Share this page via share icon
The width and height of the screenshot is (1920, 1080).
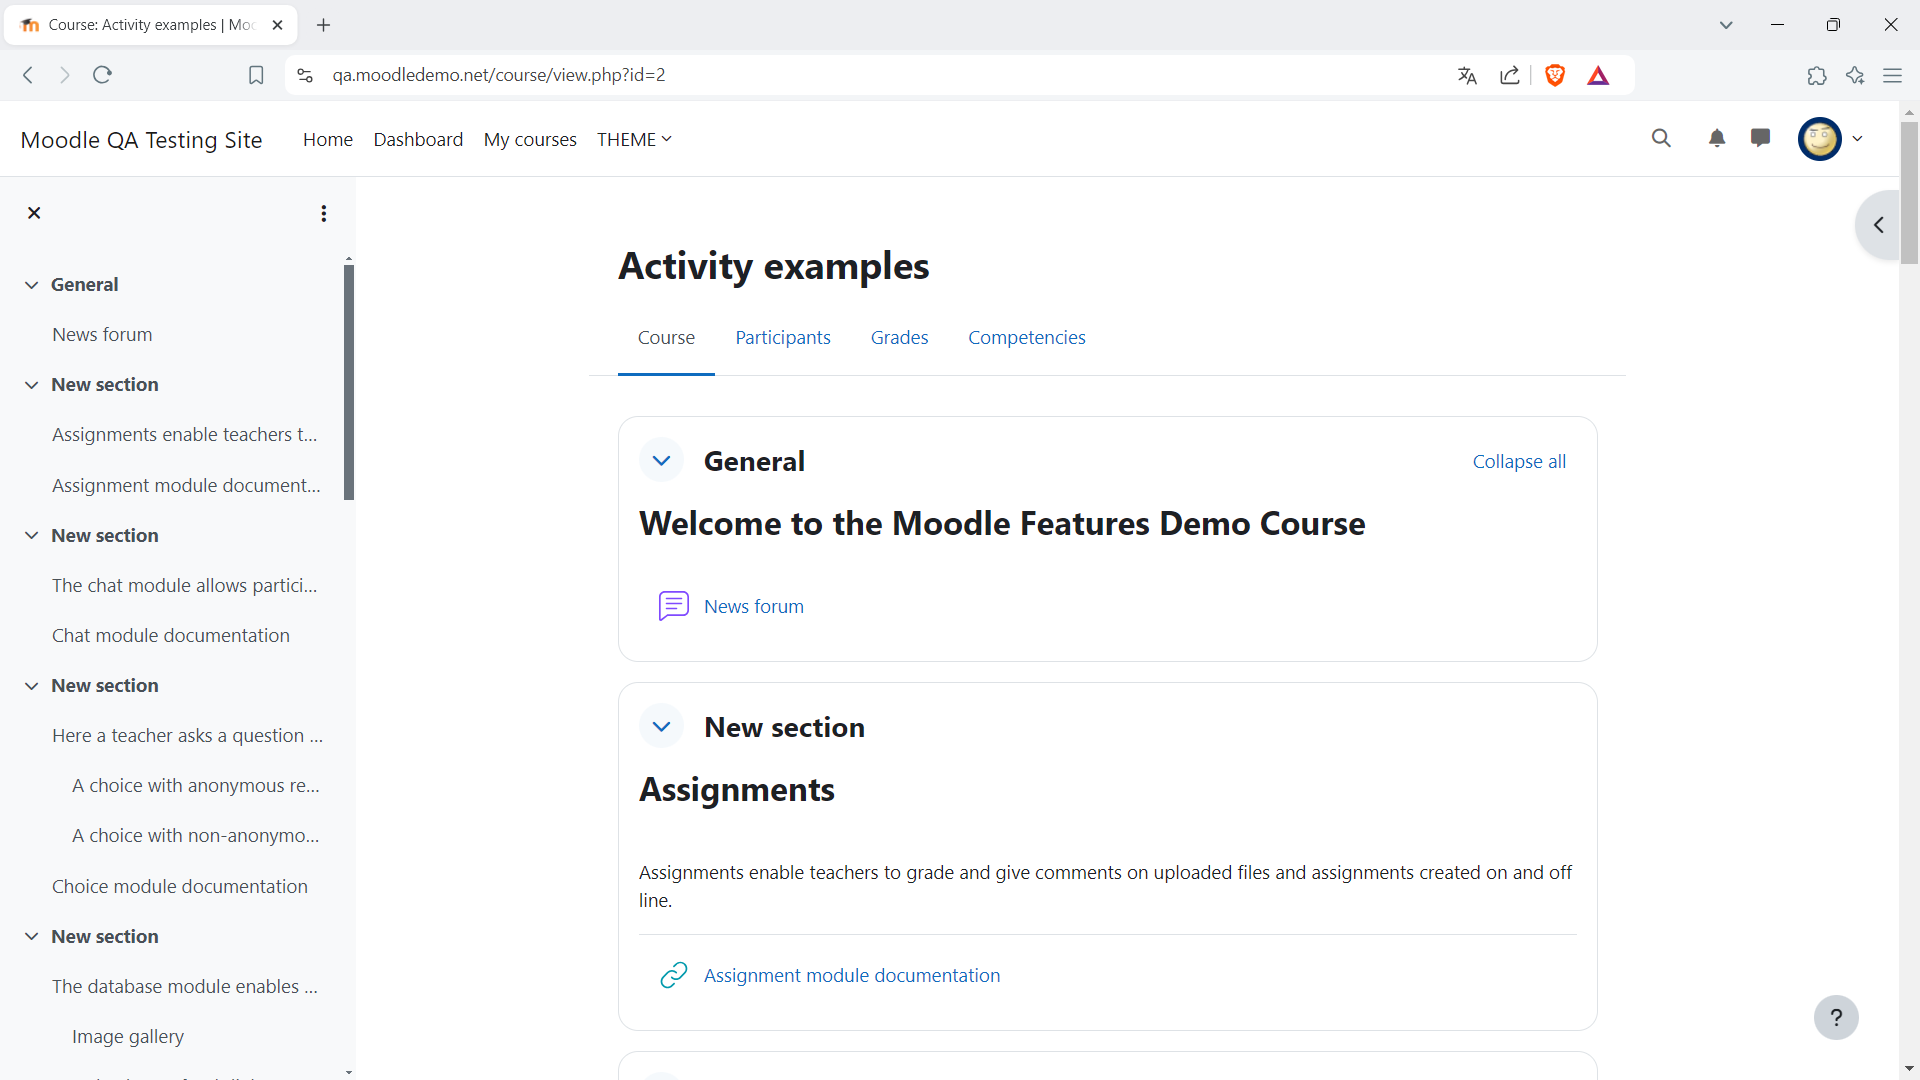[x=1510, y=75]
